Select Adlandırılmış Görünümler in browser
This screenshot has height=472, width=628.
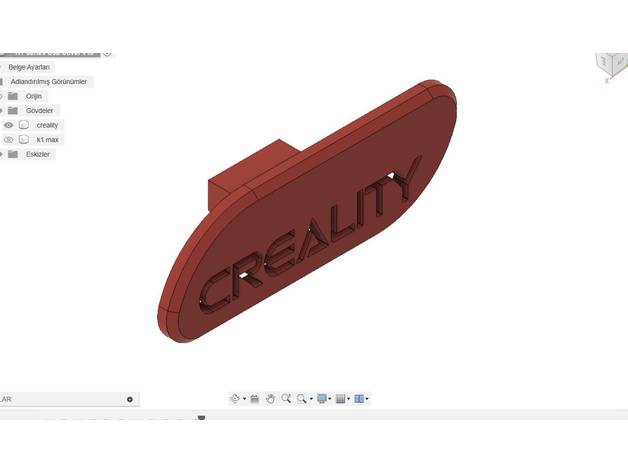49,81
